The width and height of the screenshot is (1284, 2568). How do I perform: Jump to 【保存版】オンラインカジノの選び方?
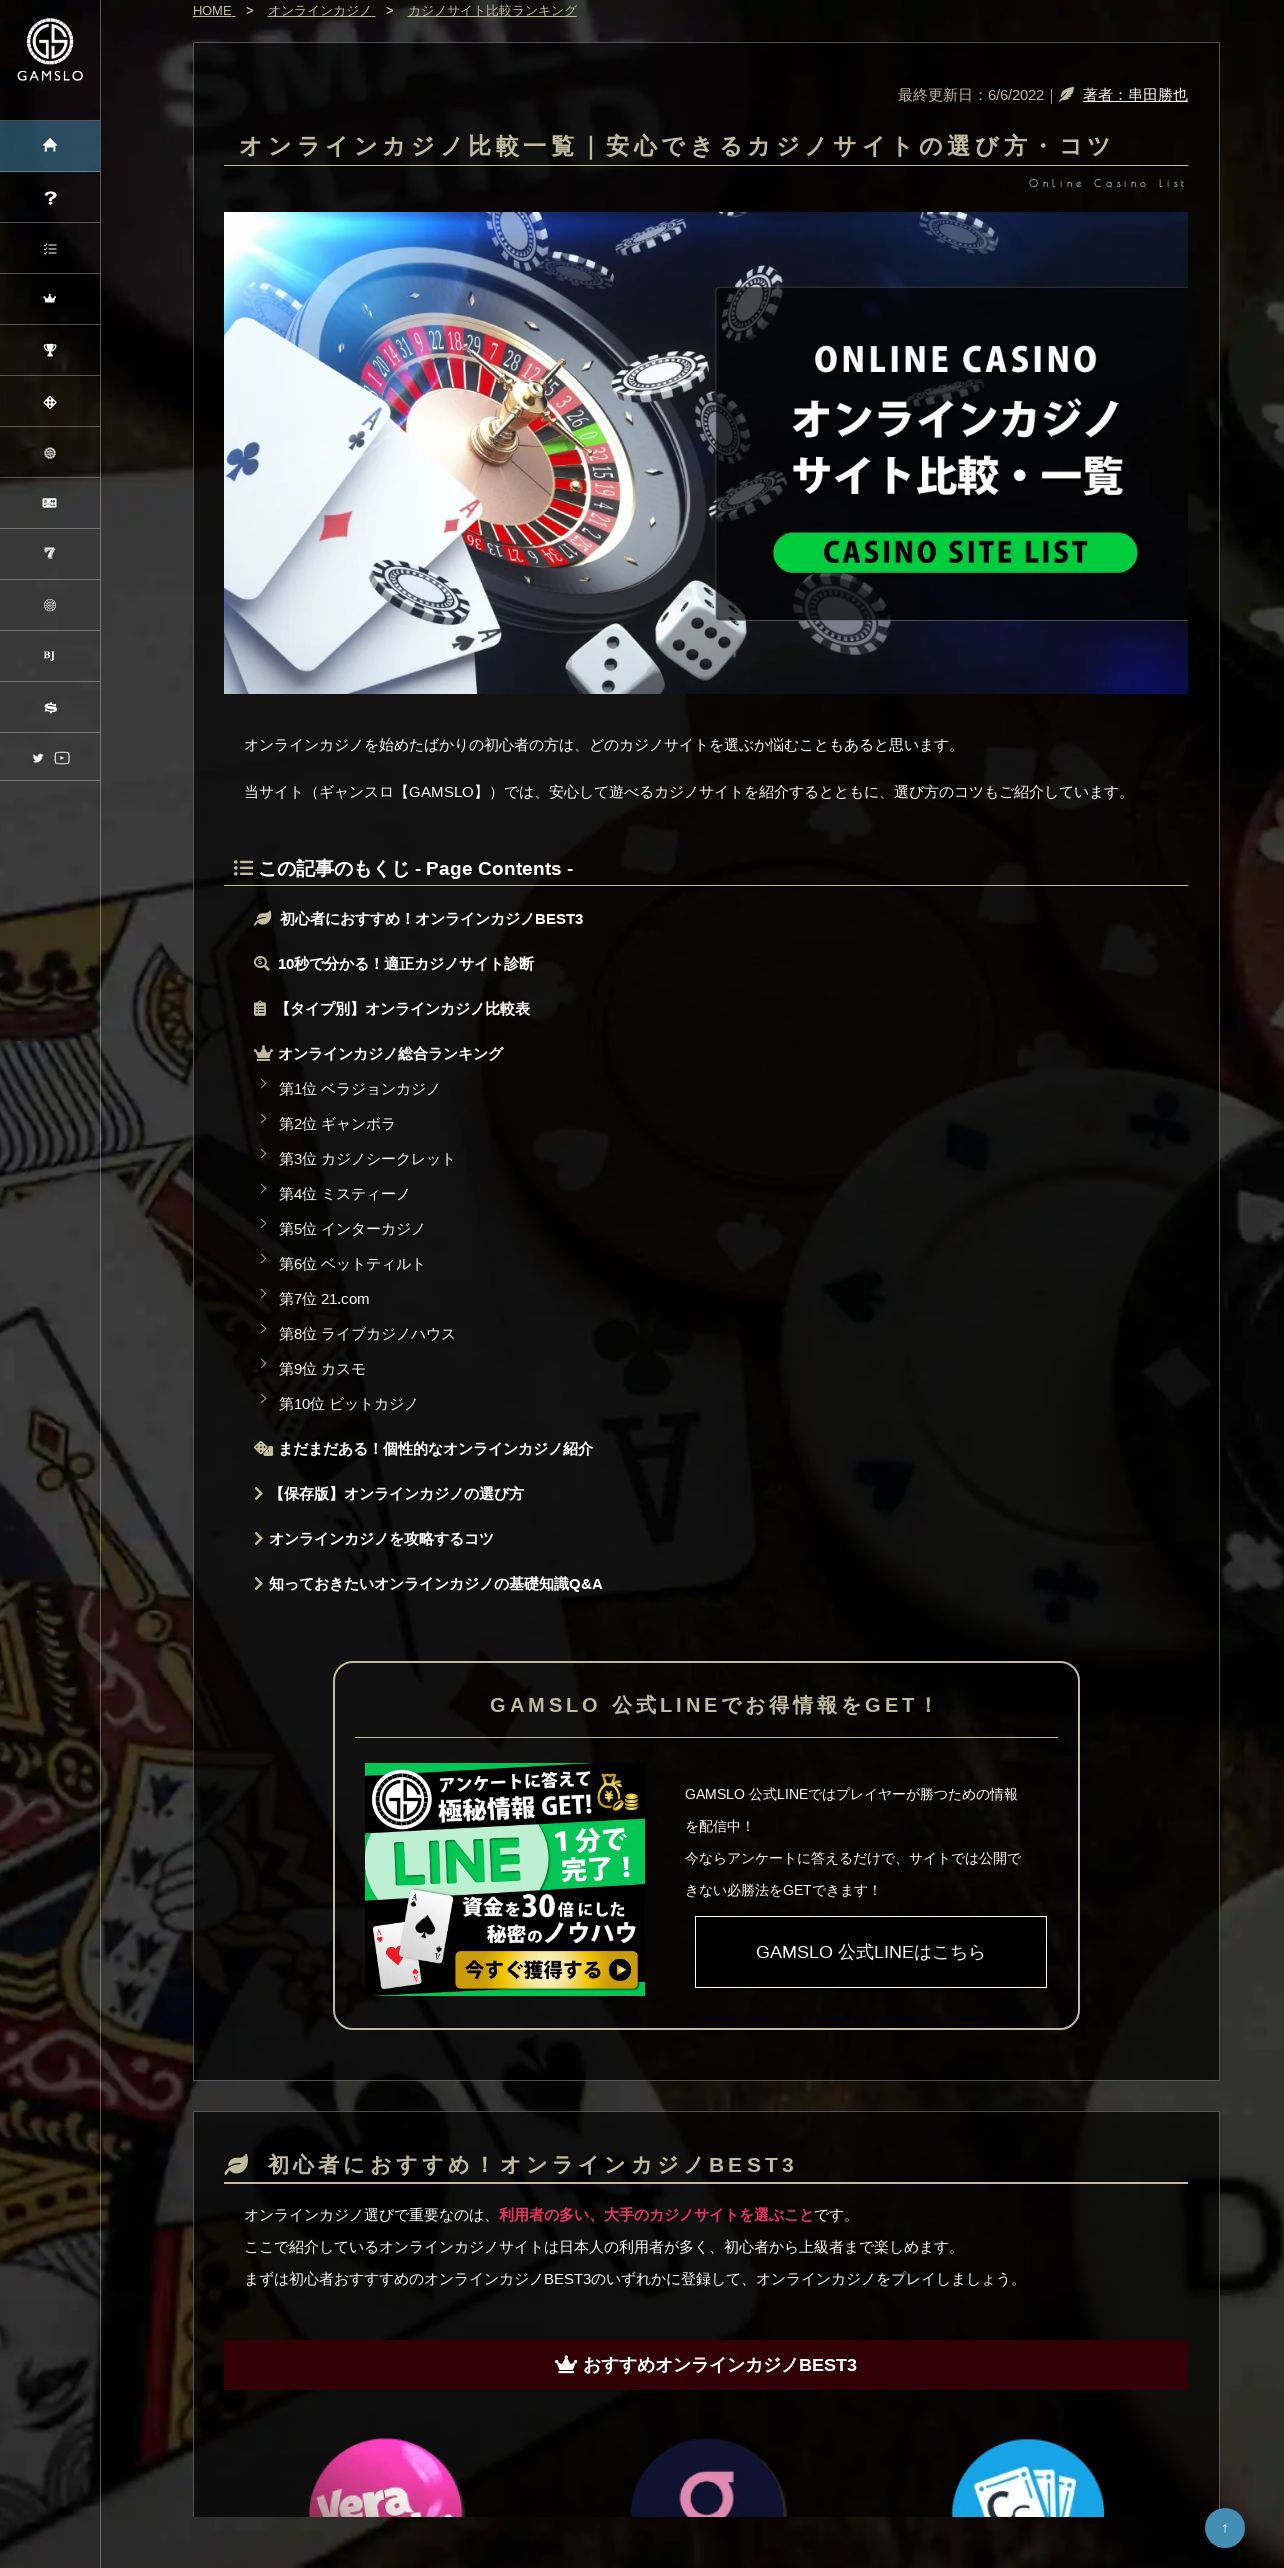(x=396, y=1493)
